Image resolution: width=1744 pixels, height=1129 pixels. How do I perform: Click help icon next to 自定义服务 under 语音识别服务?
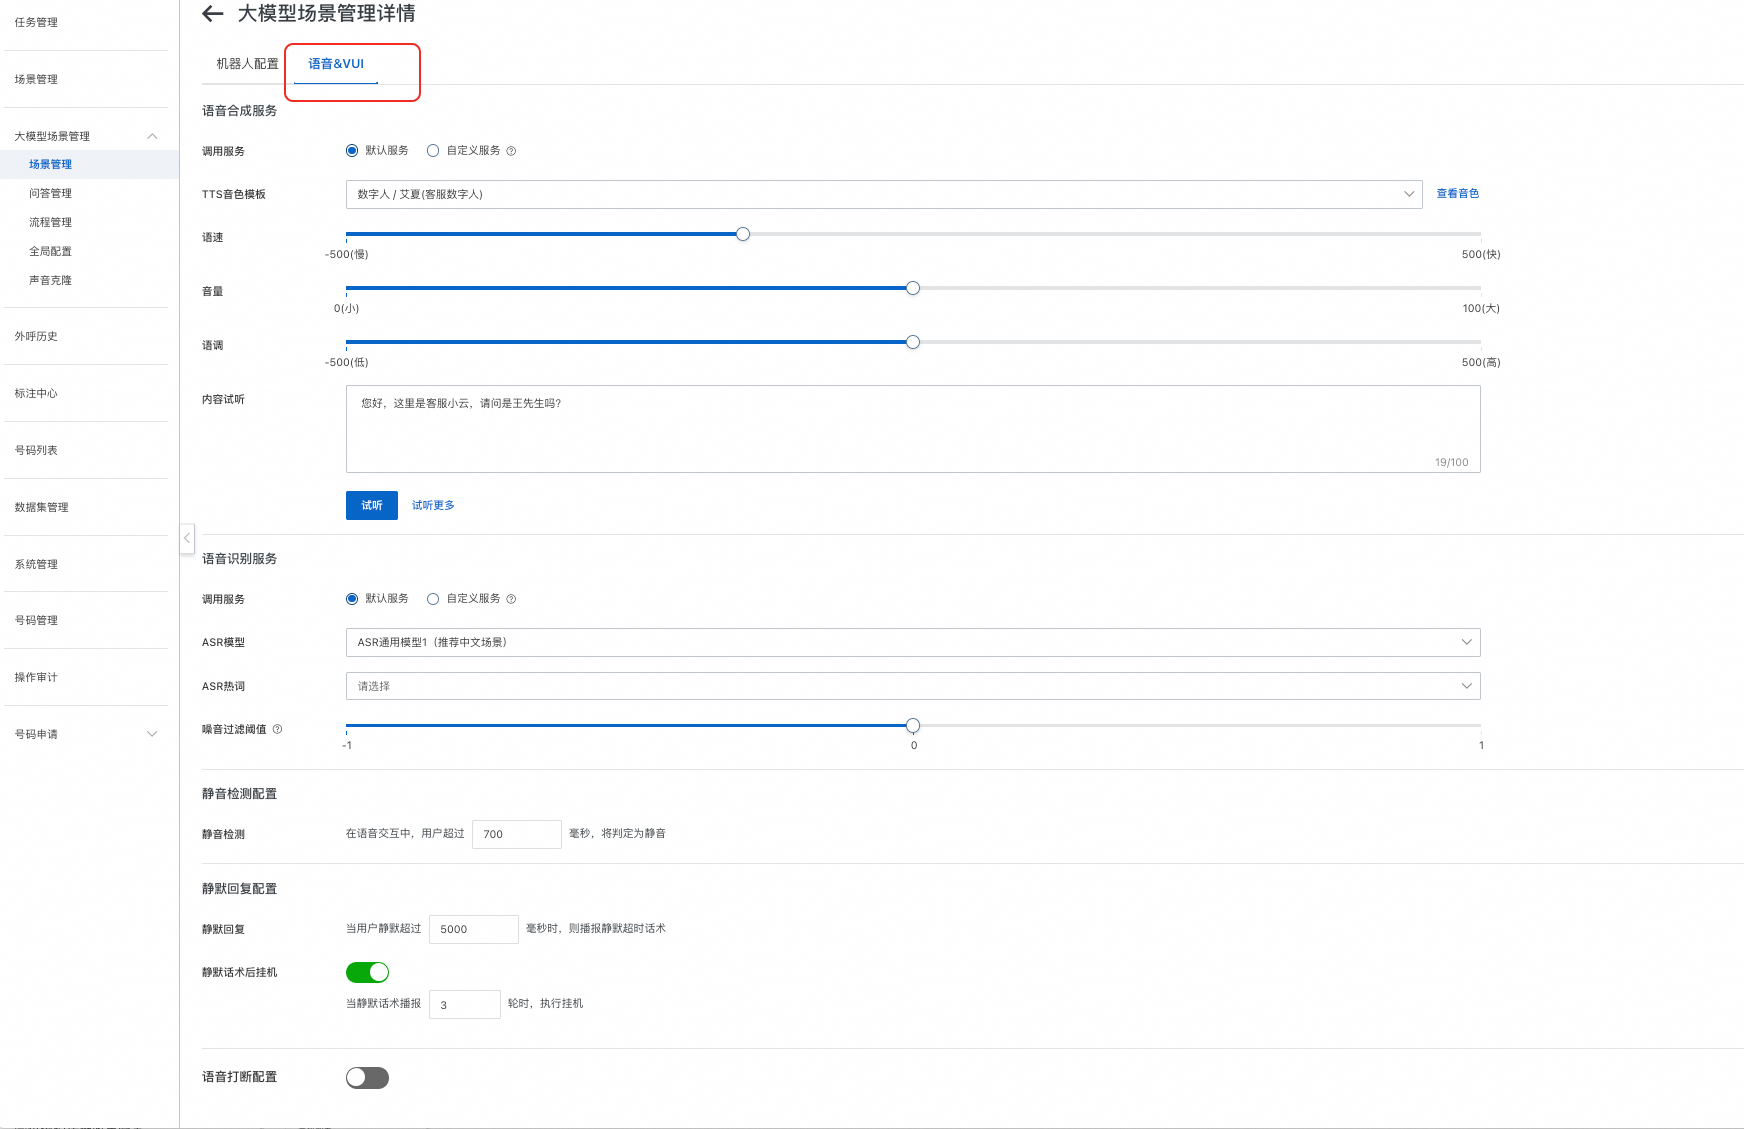[511, 599]
